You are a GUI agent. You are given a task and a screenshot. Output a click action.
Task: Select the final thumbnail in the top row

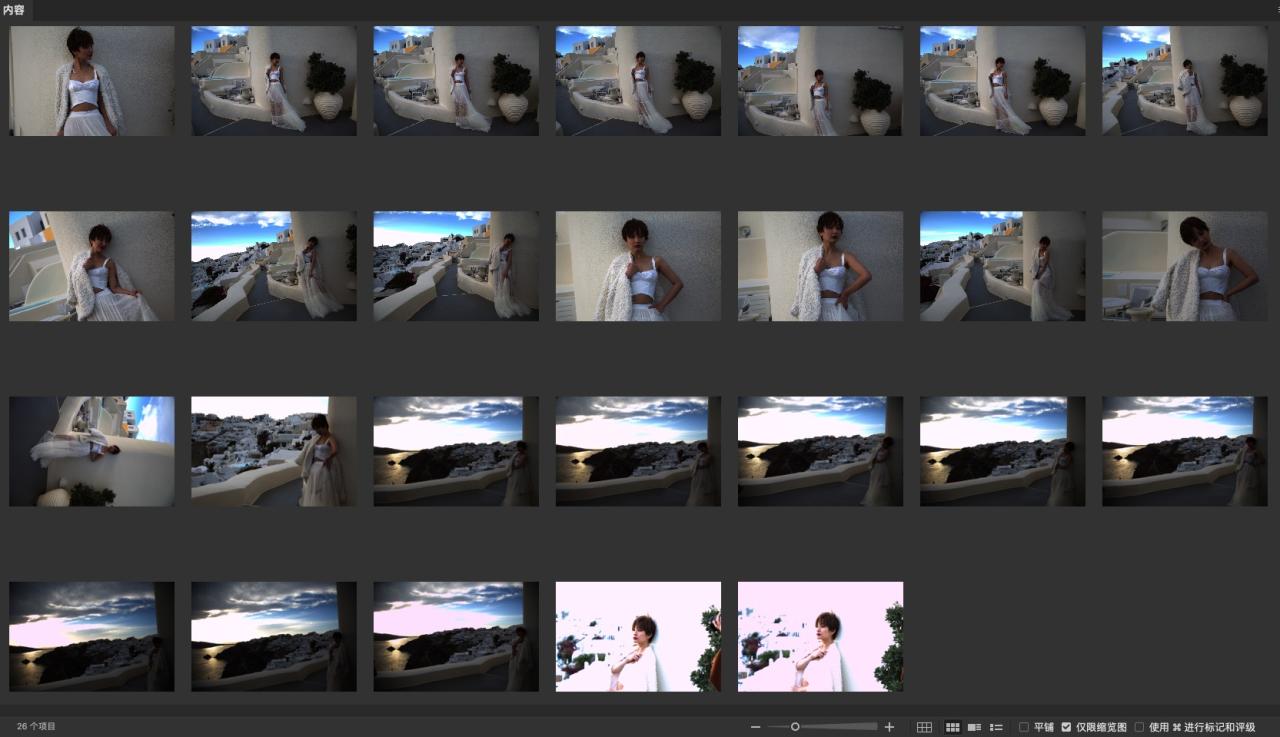pos(1184,81)
